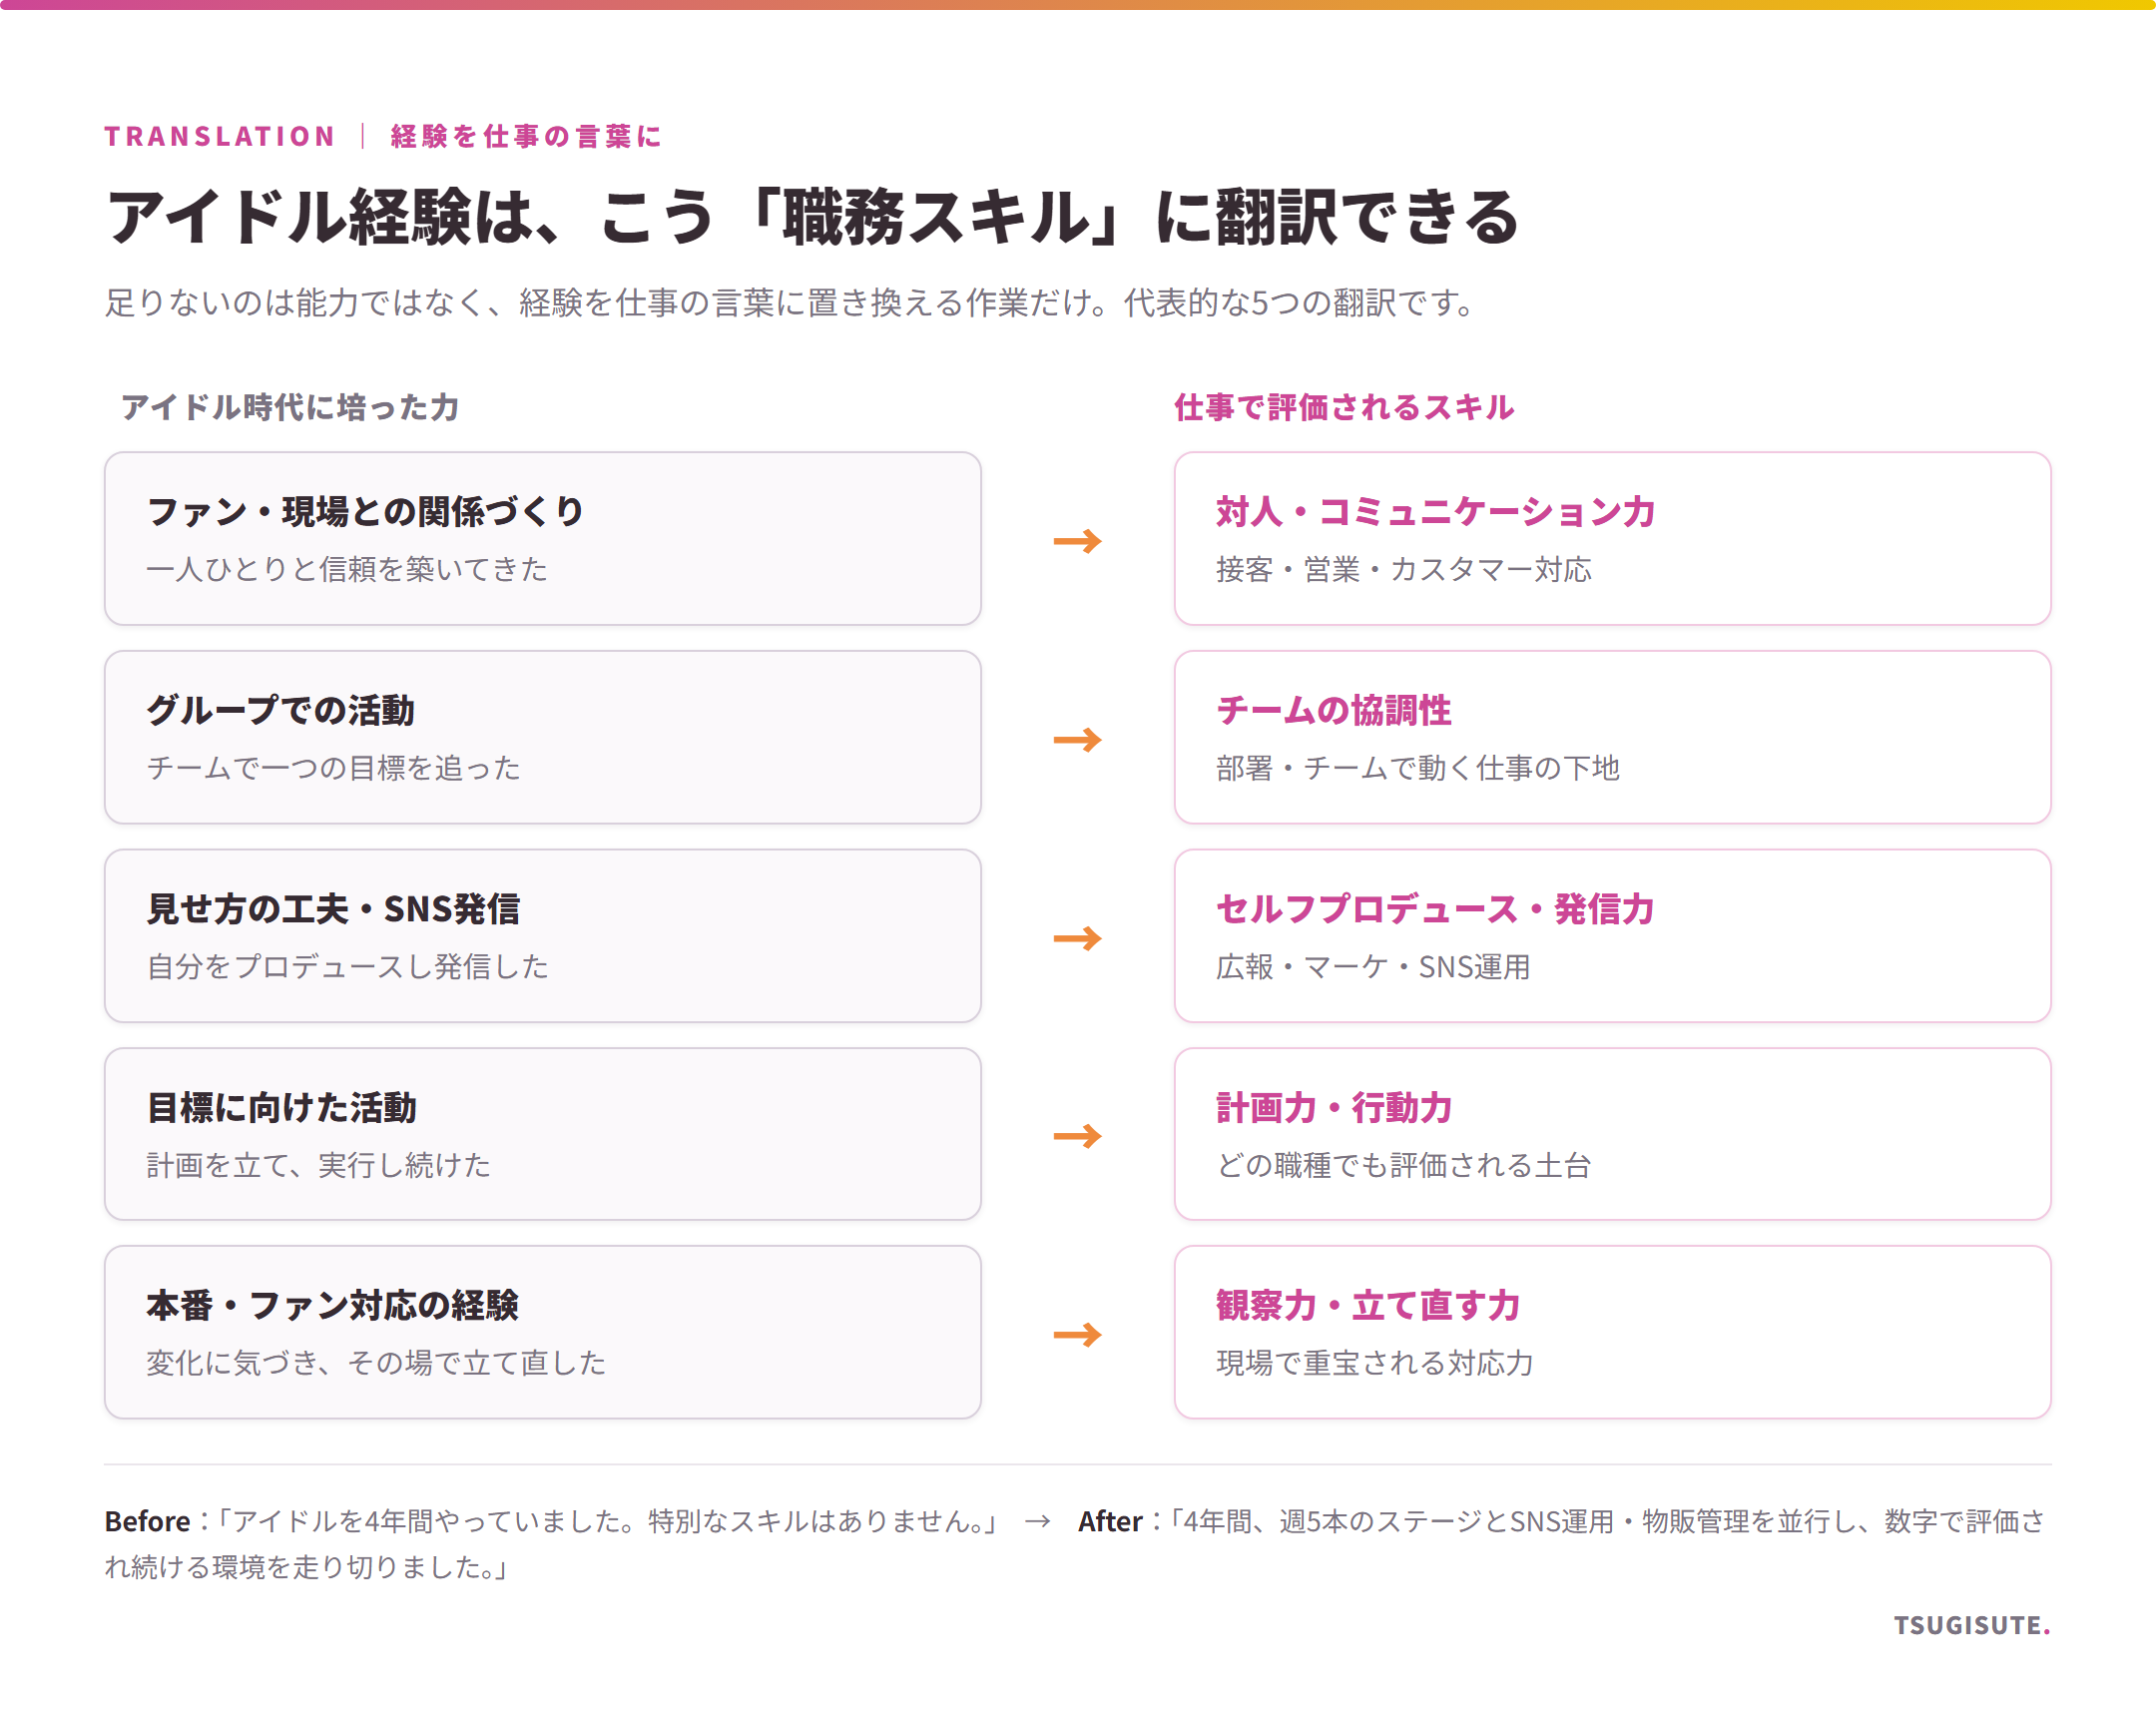This screenshot has height=1717, width=2156.
Task: Click the heading '本番・ファン対応の経験'
Action: [x=332, y=1305]
